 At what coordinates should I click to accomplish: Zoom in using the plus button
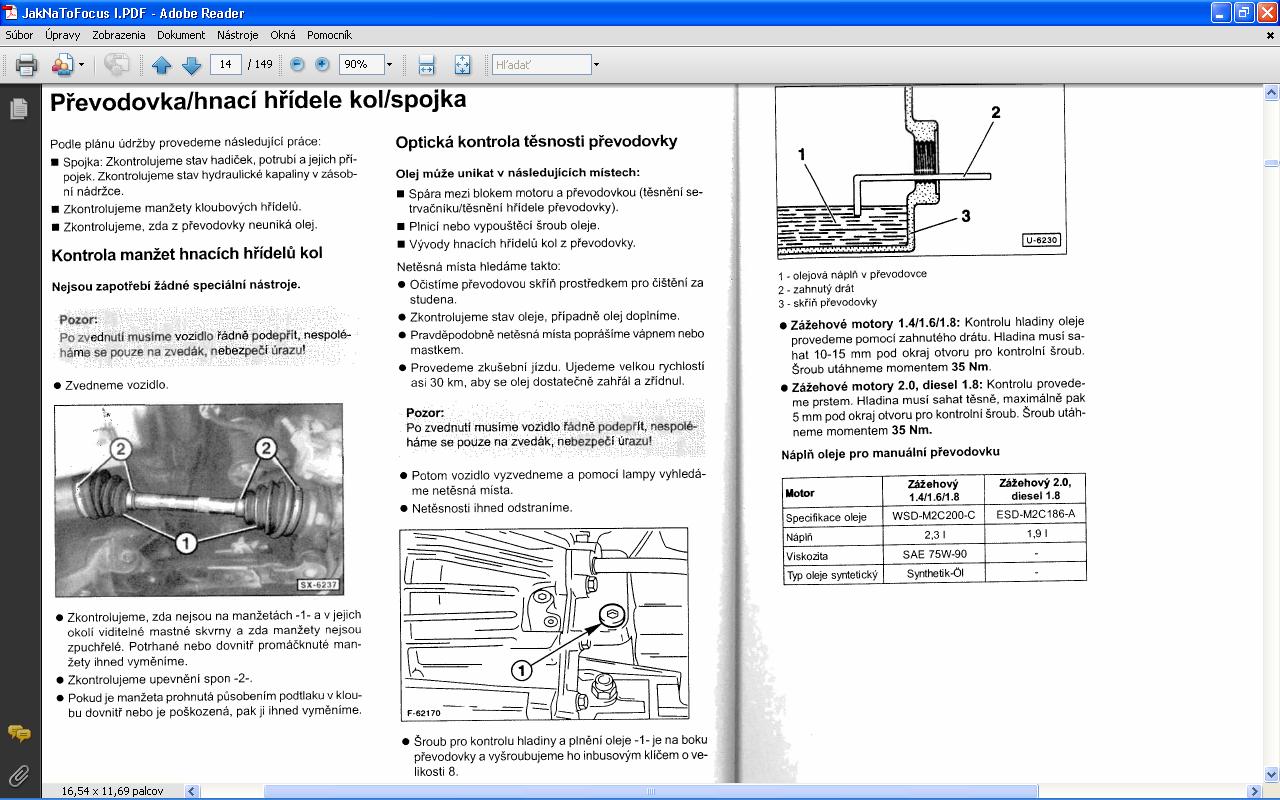322,64
